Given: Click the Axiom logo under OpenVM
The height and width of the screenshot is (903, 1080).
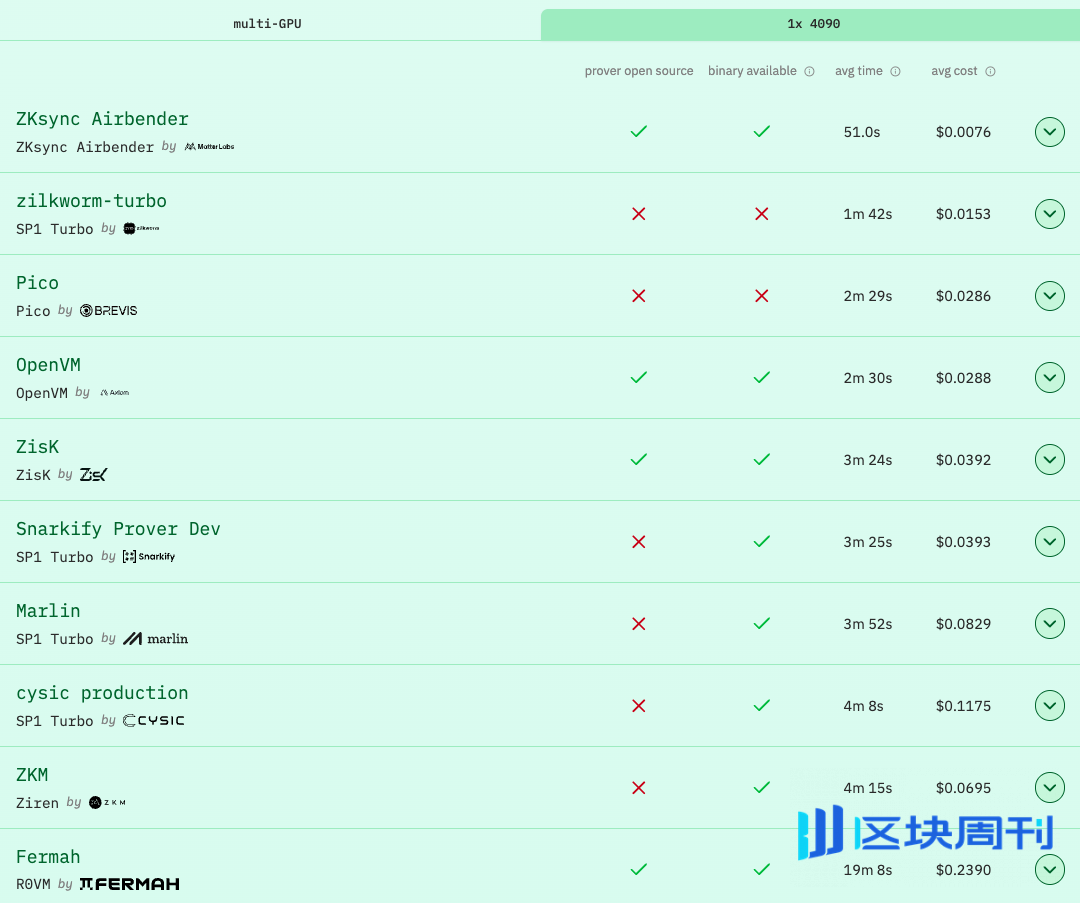Looking at the screenshot, I should point(115,392).
